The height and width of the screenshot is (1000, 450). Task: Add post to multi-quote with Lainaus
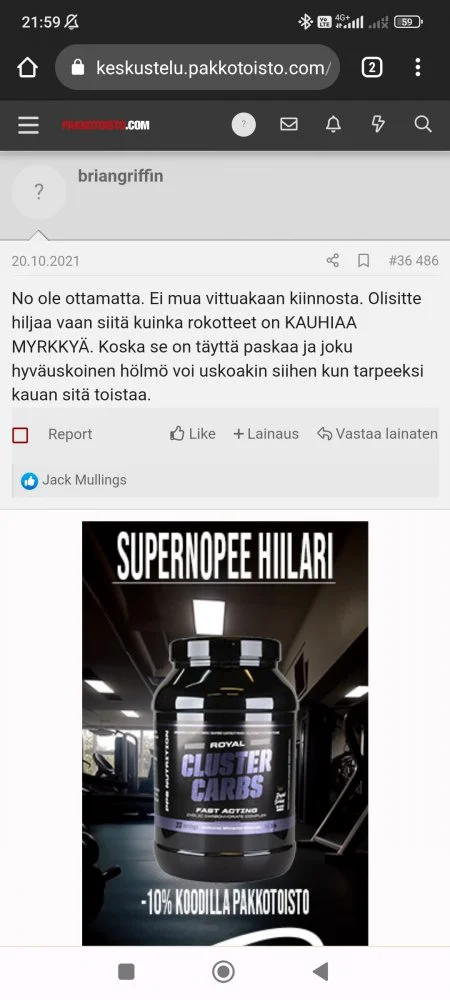(x=266, y=434)
